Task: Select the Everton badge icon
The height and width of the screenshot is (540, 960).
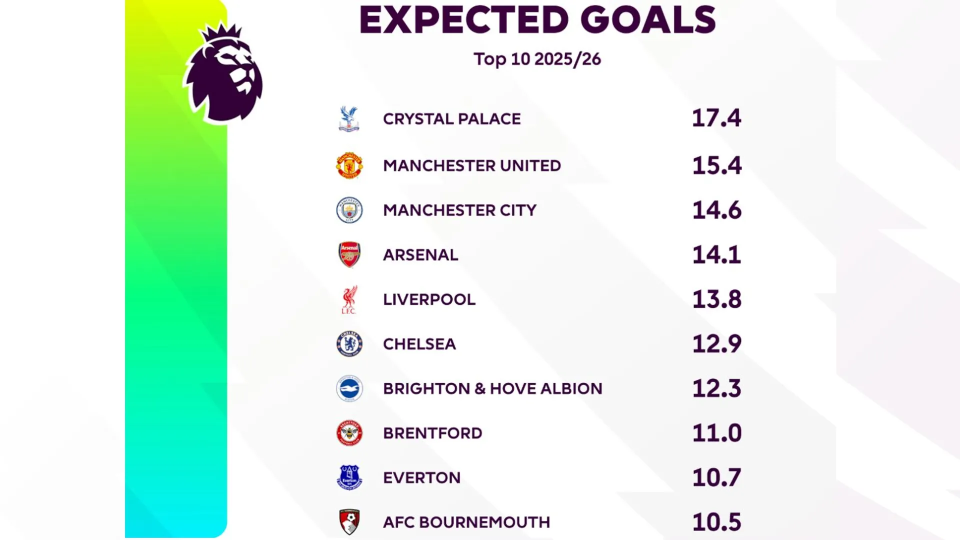Action: 349,478
